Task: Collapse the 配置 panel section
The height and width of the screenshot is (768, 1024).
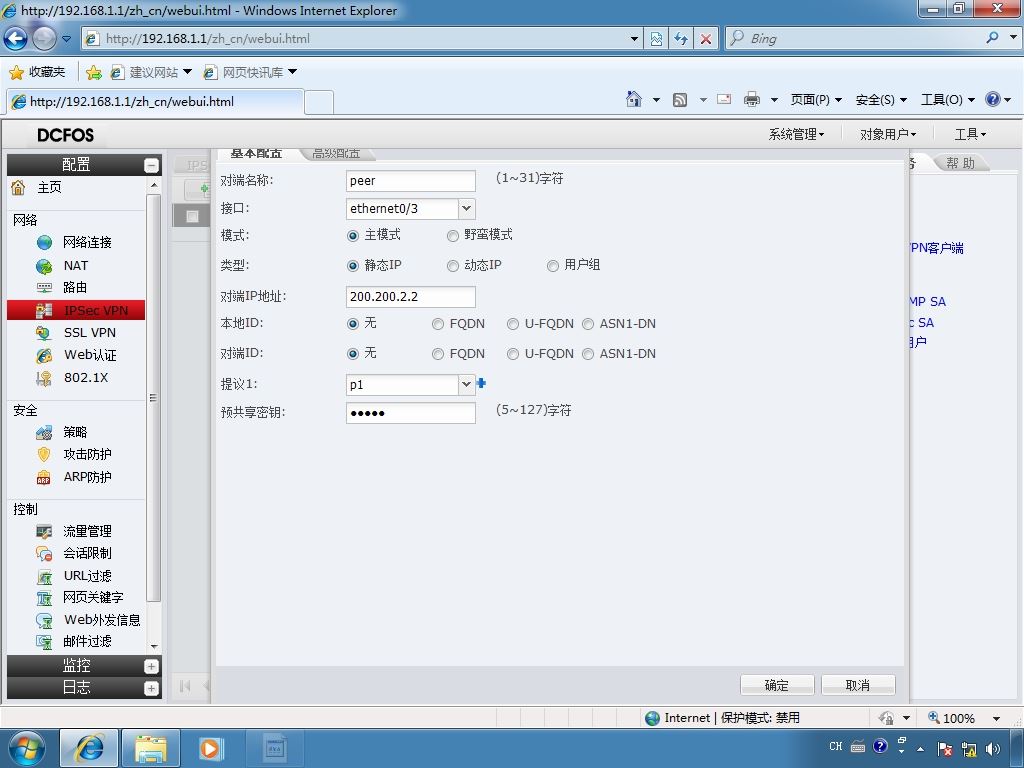Action: coord(151,165)
